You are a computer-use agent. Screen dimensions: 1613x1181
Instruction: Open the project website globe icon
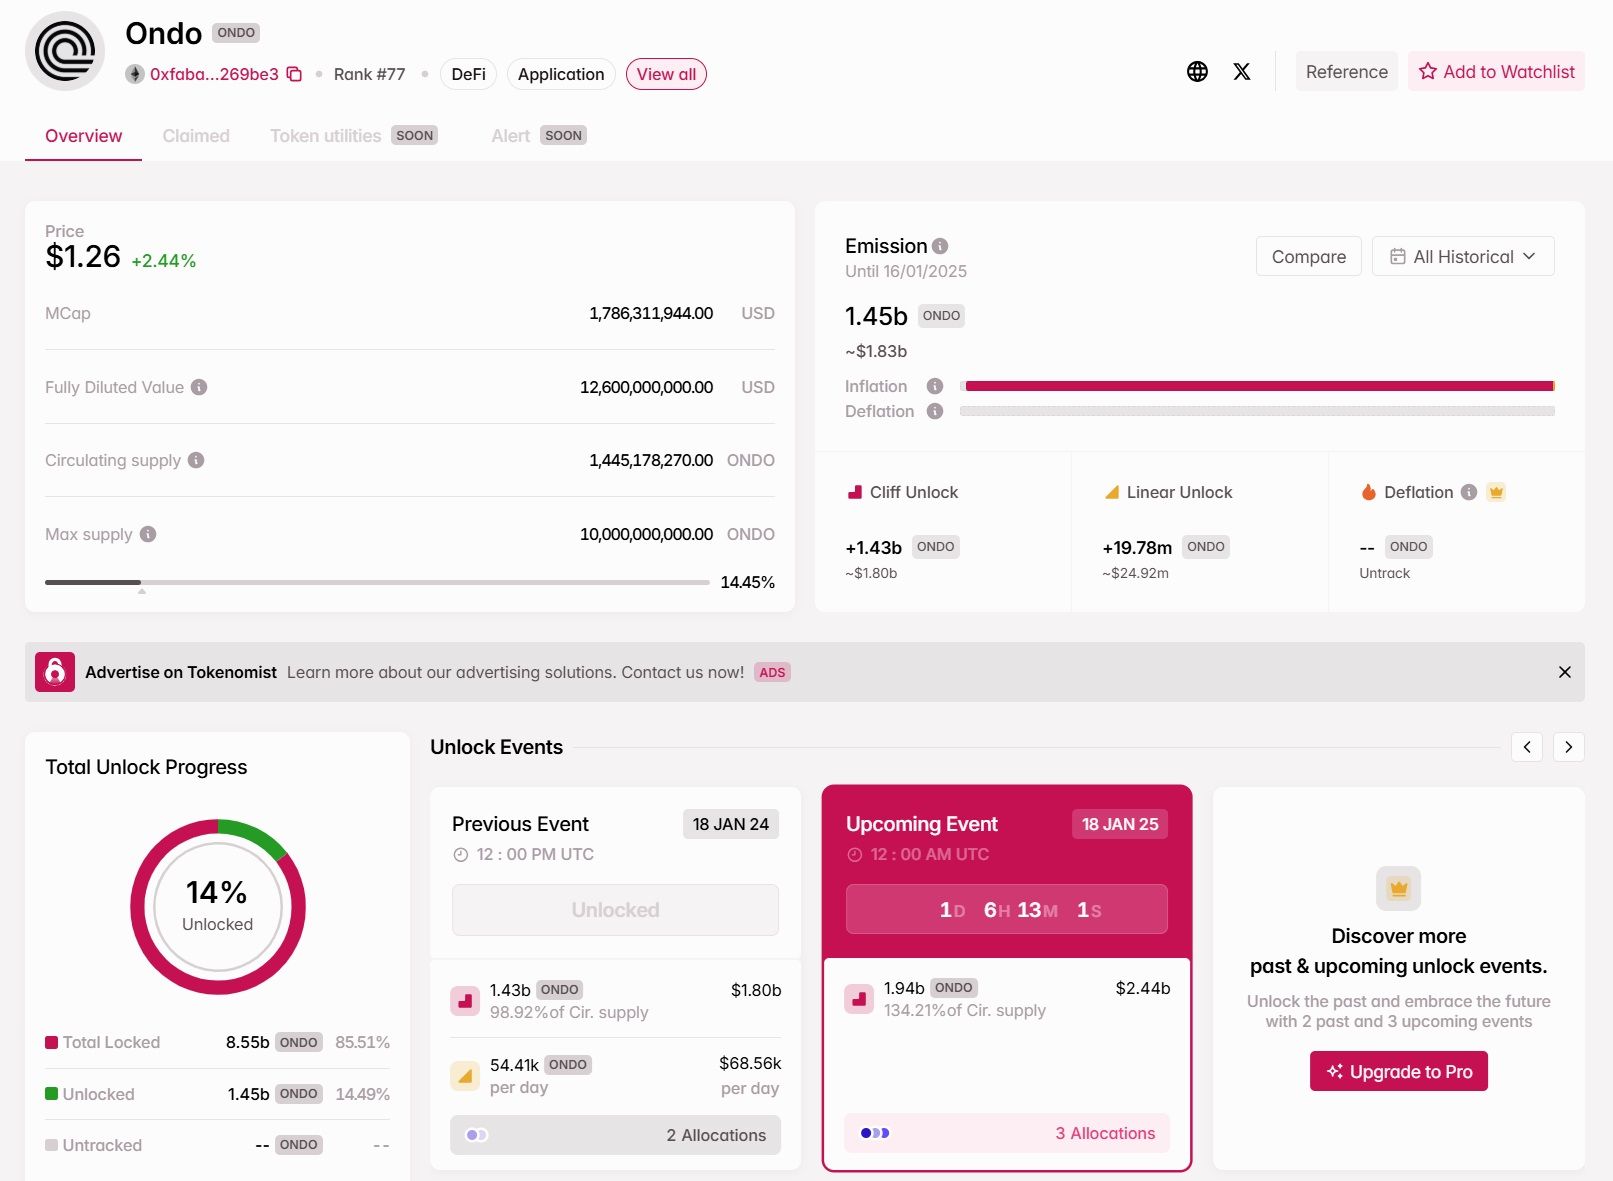[1197, 71]
